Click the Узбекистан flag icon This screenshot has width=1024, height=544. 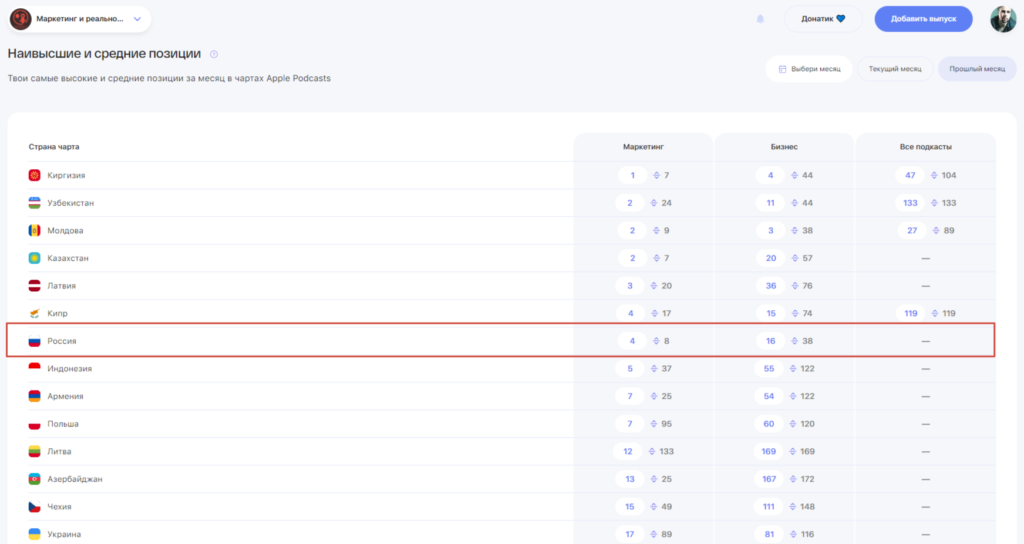[x=35, y=203]
